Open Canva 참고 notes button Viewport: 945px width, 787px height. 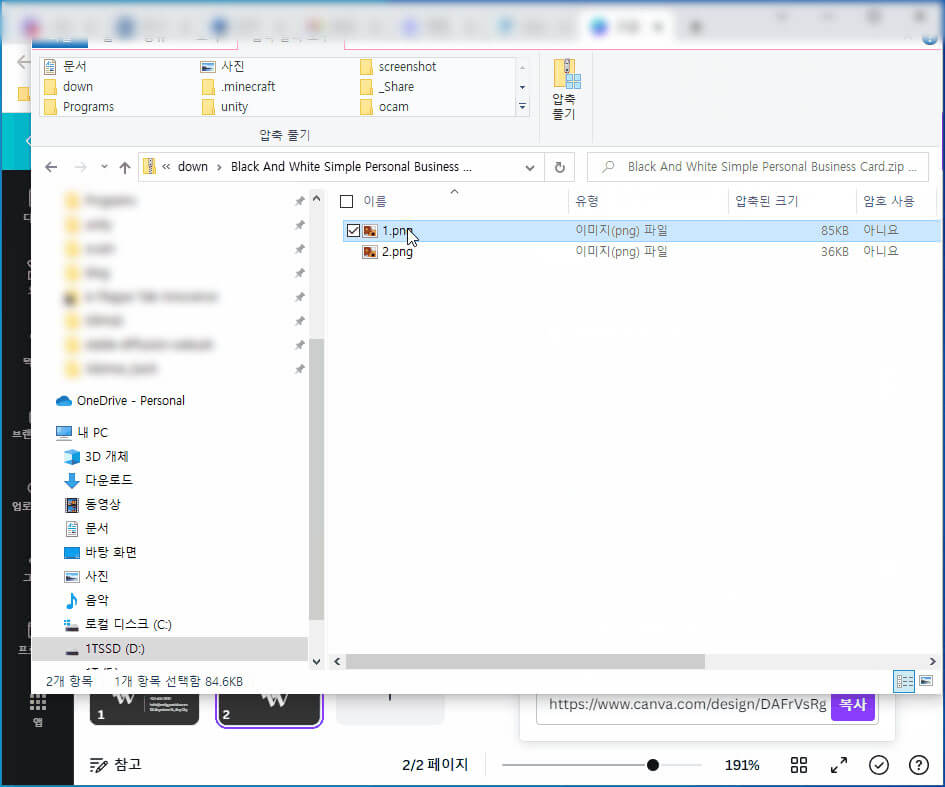click(x=116, y=765)
